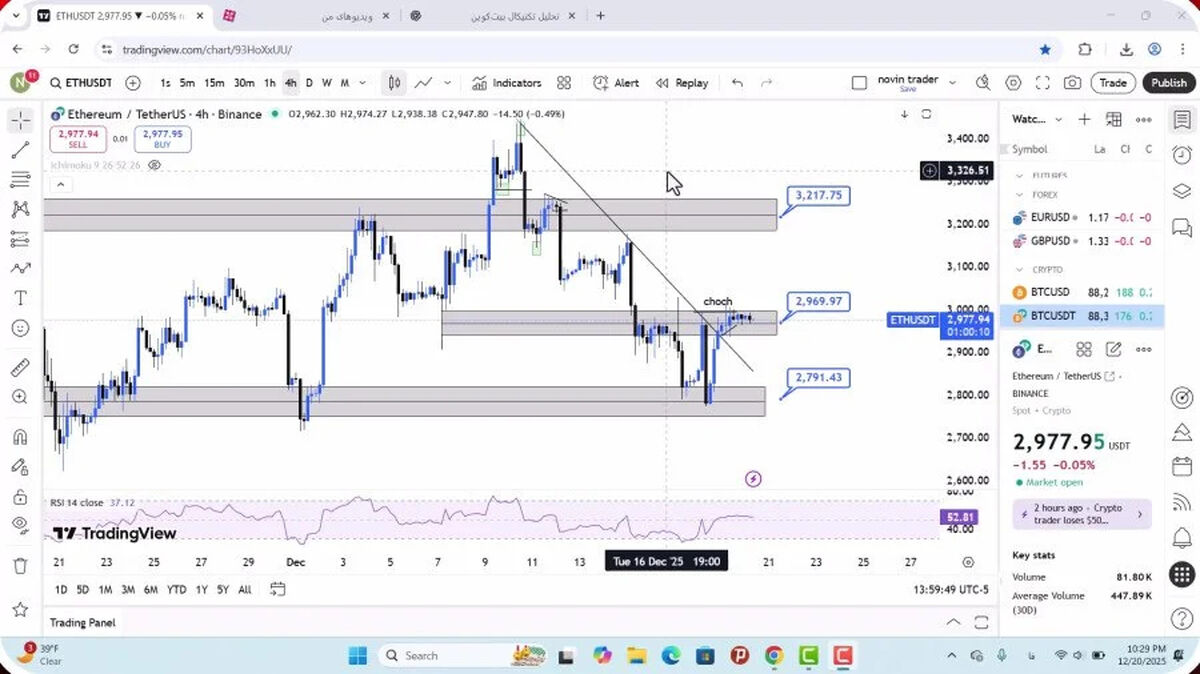Open chart settings hexagon icon
This screenshot has height=674, width=1200.
pos(1013,83)
